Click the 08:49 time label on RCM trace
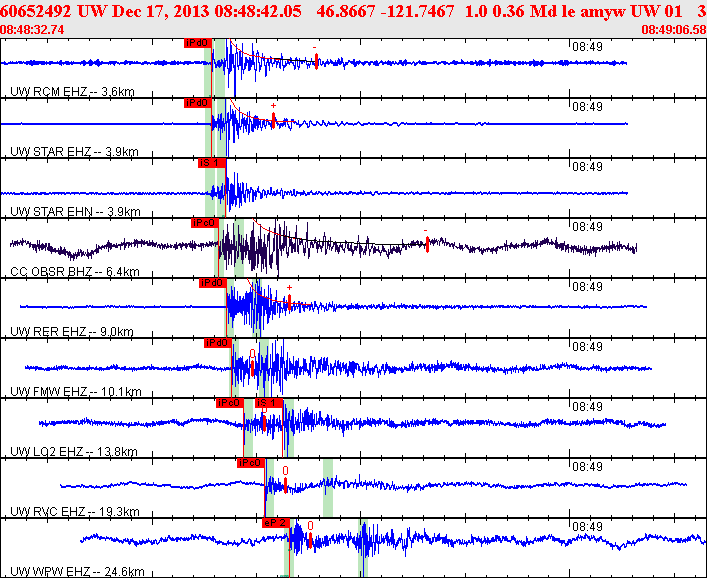Screen dimensions: 707x578 click(x=587, y=46)
